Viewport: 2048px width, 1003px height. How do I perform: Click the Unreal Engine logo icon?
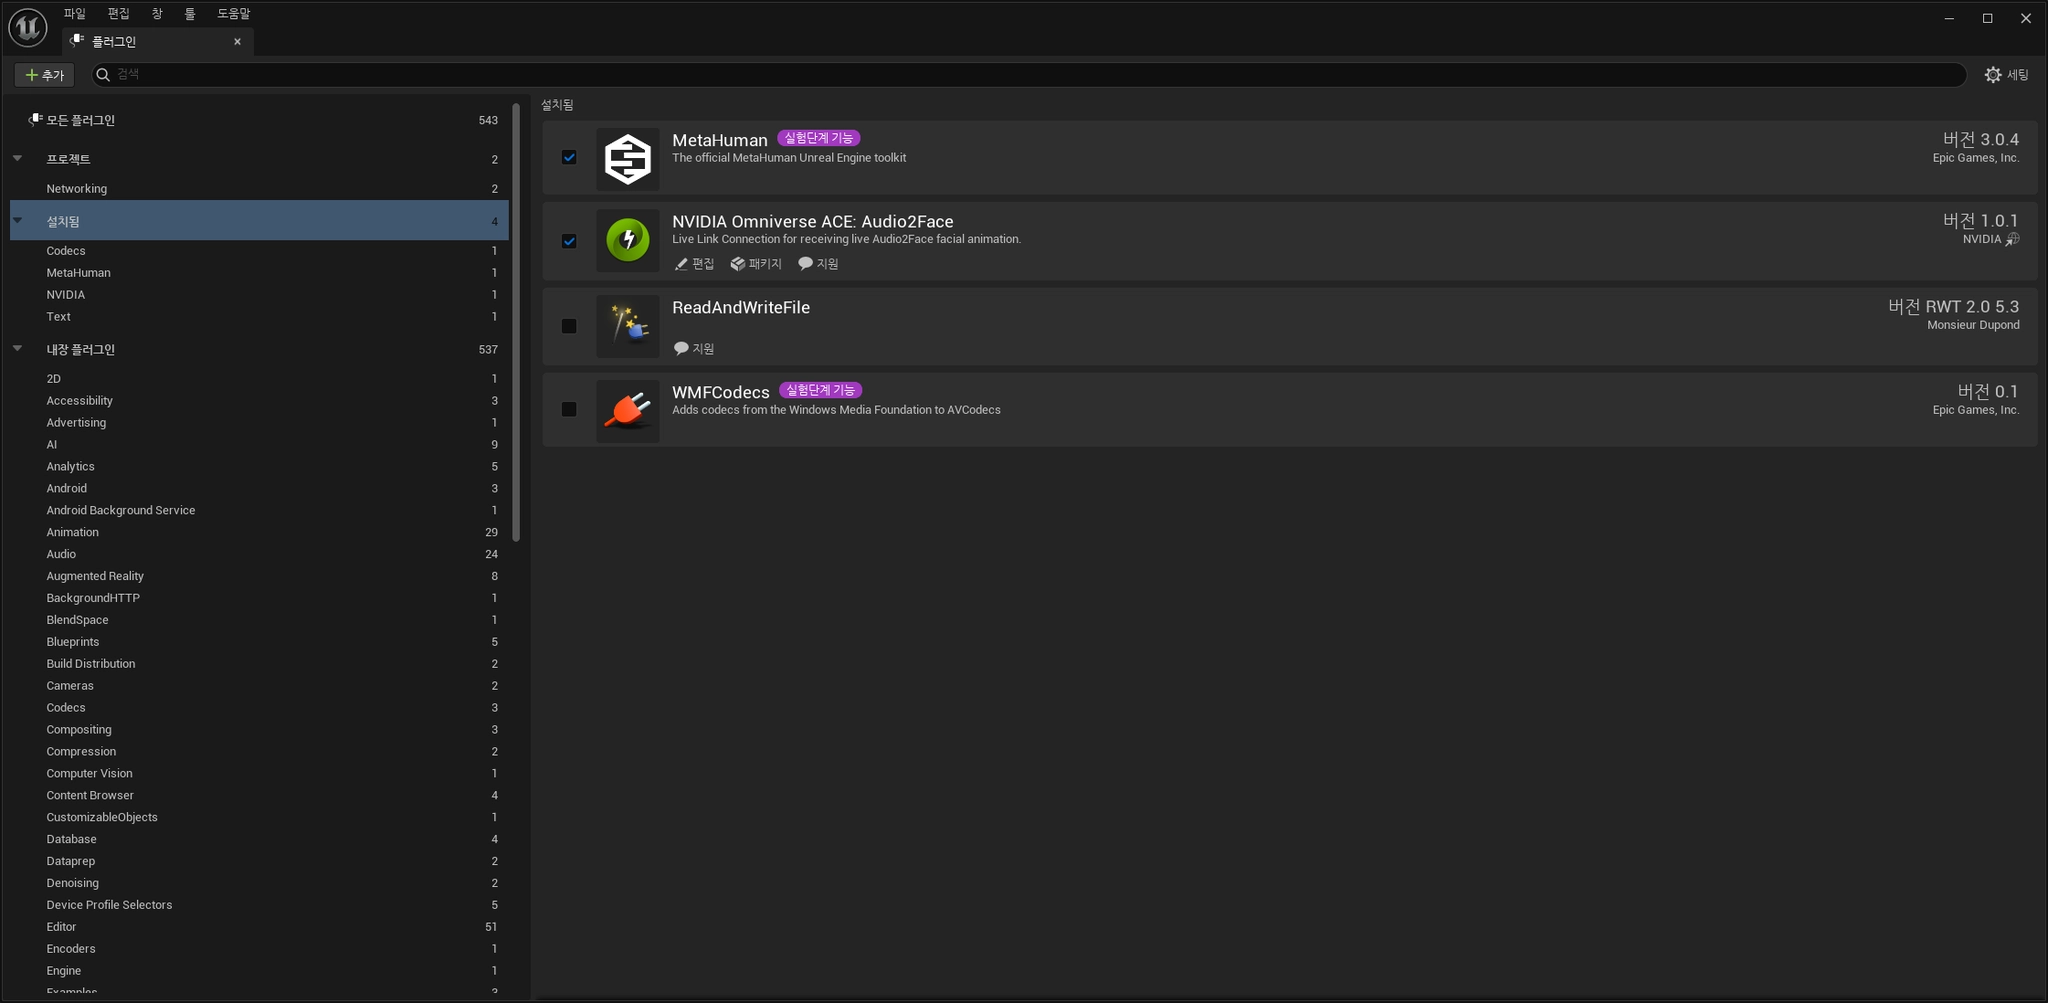[x=27, y=27]
